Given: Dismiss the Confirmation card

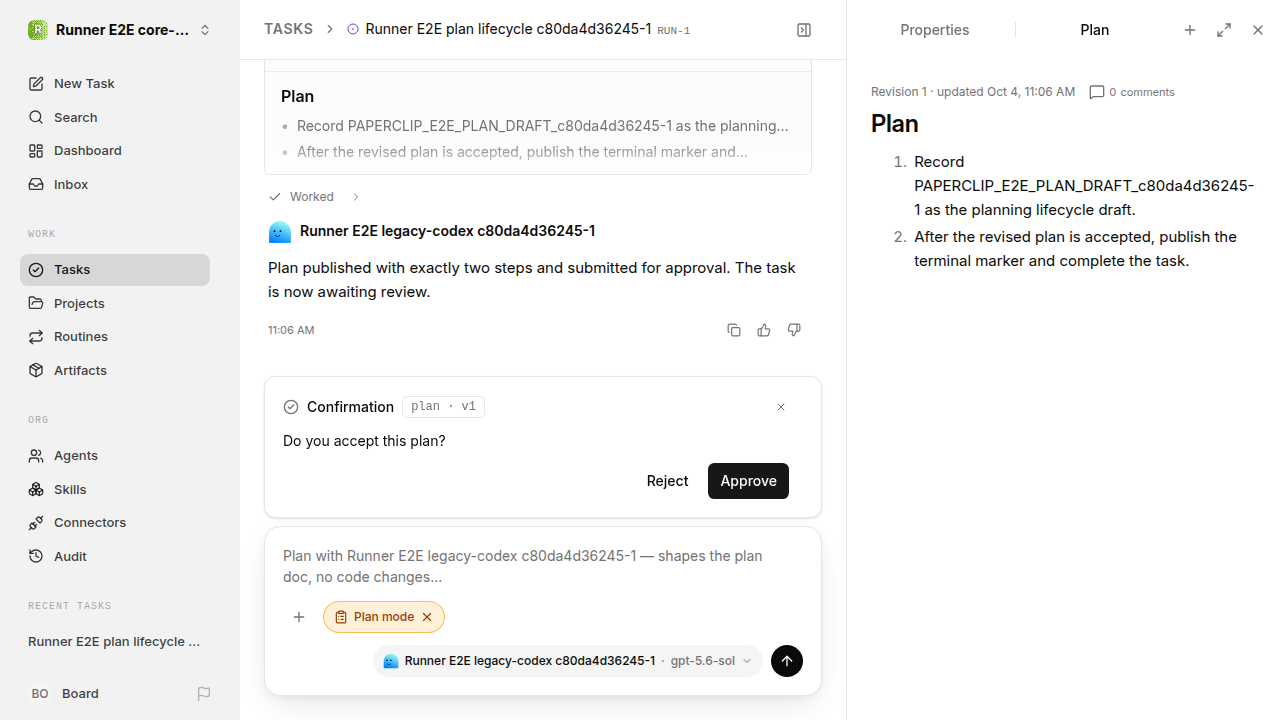Looking at the screenshot, I should [781, 407].
